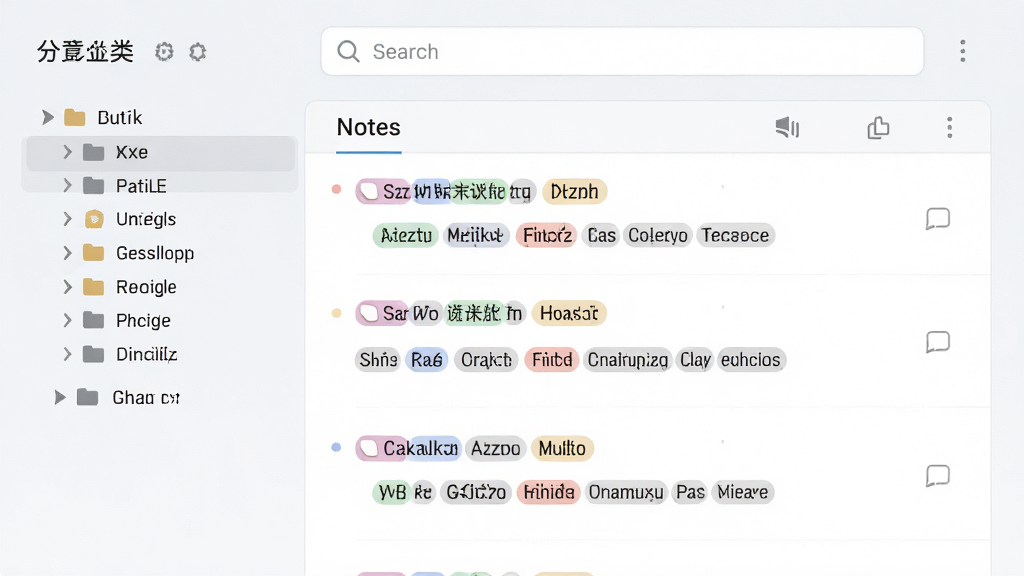1024x576 pixels.
Task: Open comment bubble for the Hoasat note
Action: (938, 342)
